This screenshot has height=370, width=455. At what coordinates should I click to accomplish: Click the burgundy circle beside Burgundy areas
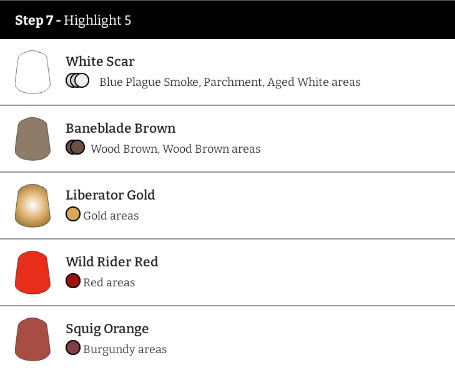click(73, 347)
